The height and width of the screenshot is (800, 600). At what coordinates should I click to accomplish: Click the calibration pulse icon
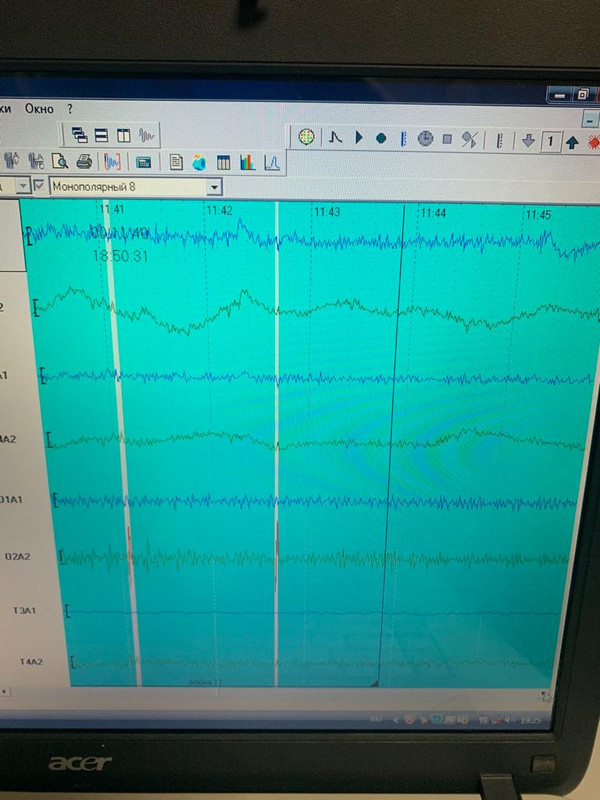(x=335, y=137)
